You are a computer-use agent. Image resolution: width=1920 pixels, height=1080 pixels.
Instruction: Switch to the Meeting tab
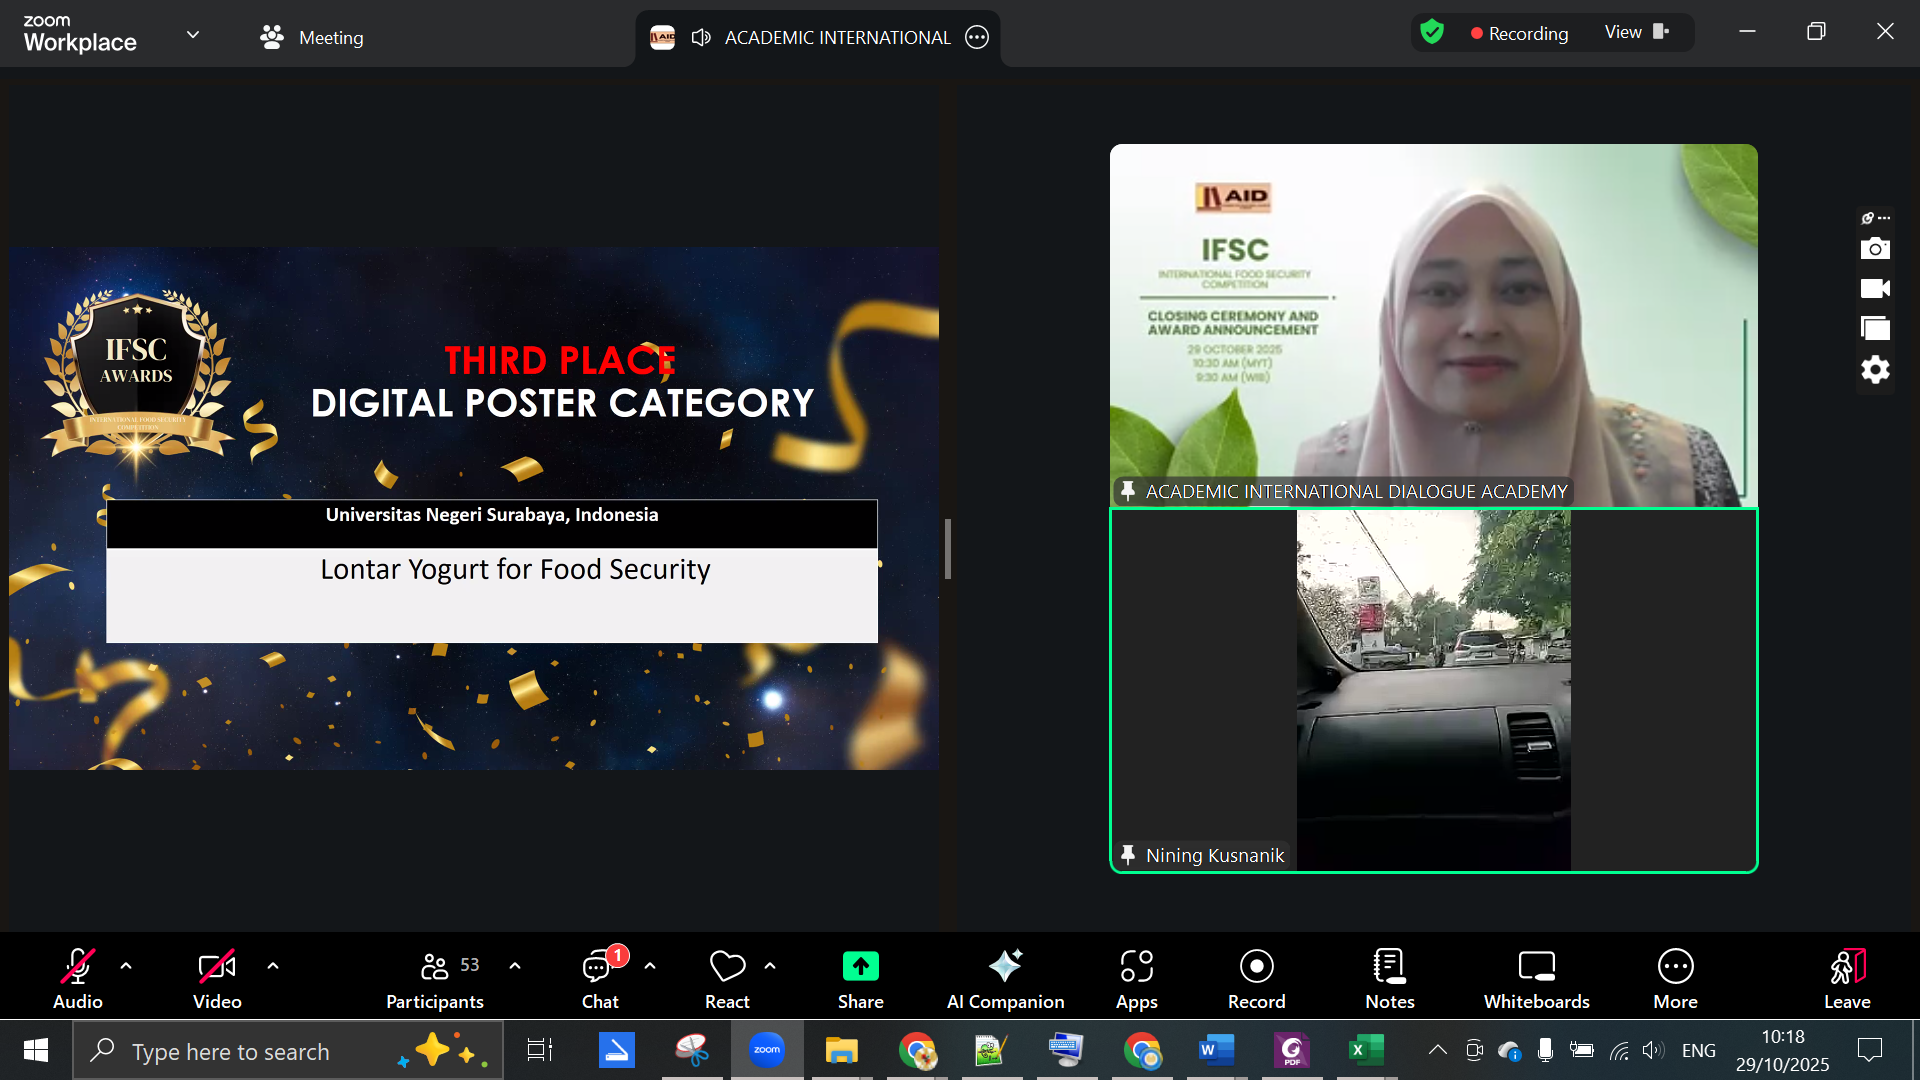[x=312, y=38]
